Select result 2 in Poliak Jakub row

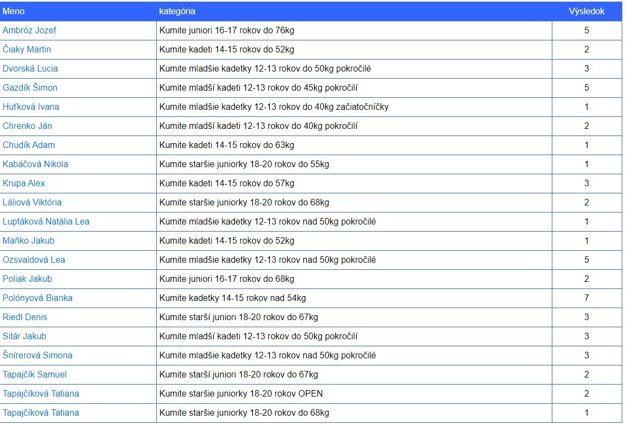(587, 279)
